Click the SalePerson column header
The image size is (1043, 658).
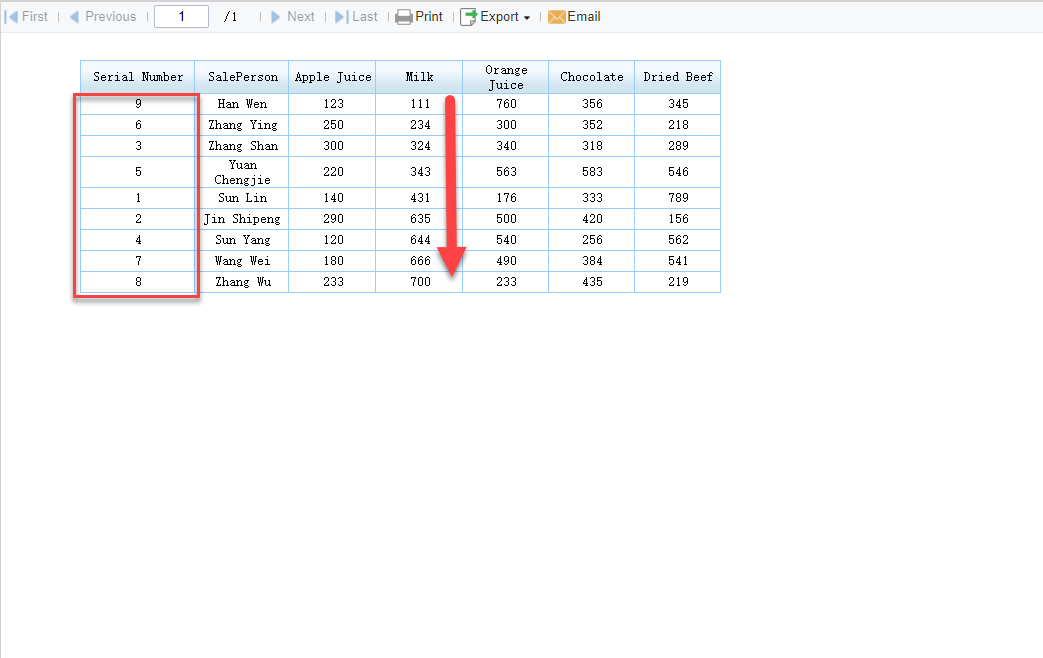242,76
